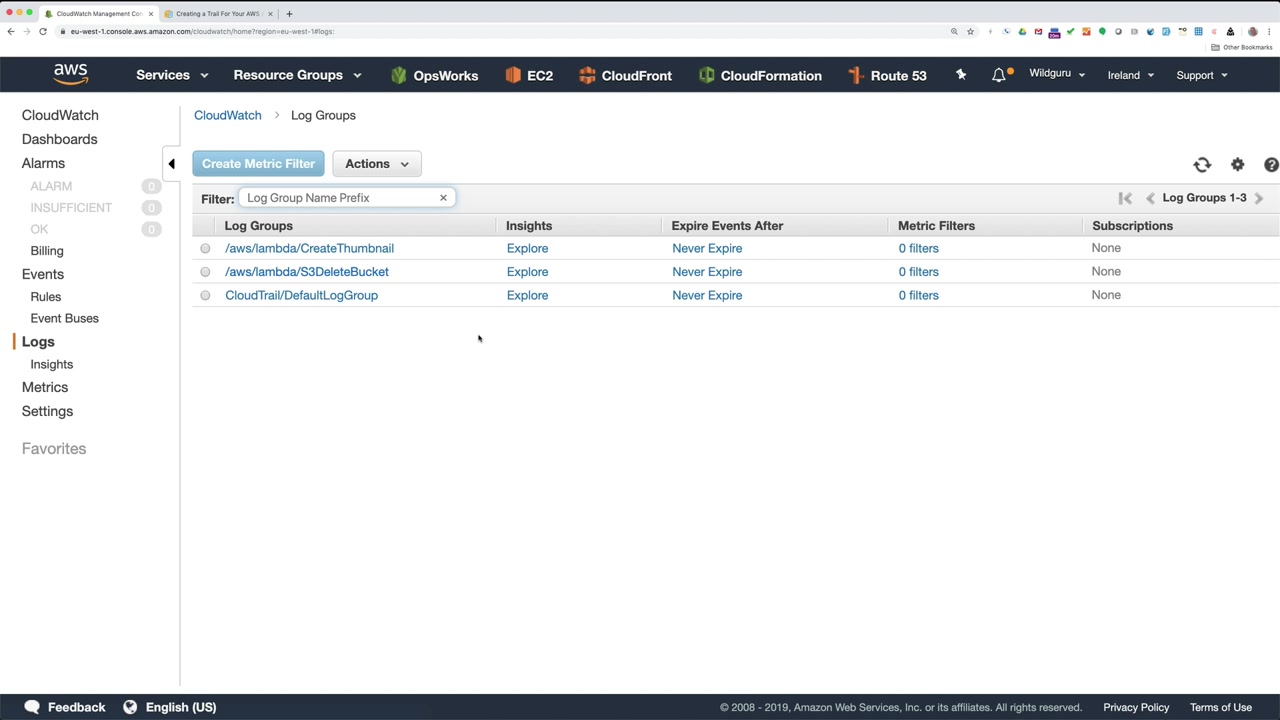Go to previous page of log groups

(x=1150, y=198)
